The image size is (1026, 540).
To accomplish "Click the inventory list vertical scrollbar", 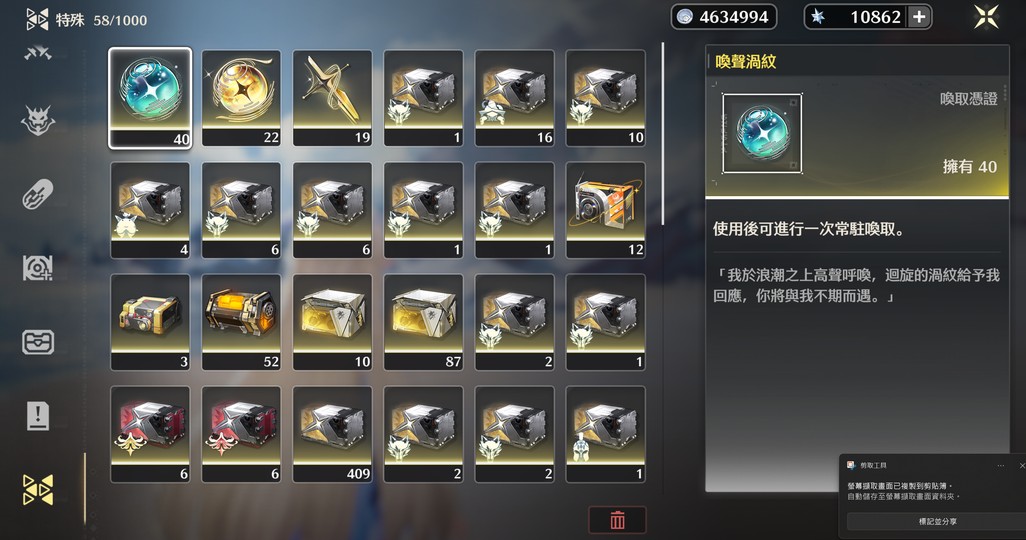I will pyautogui.click(x=663, y=134).
